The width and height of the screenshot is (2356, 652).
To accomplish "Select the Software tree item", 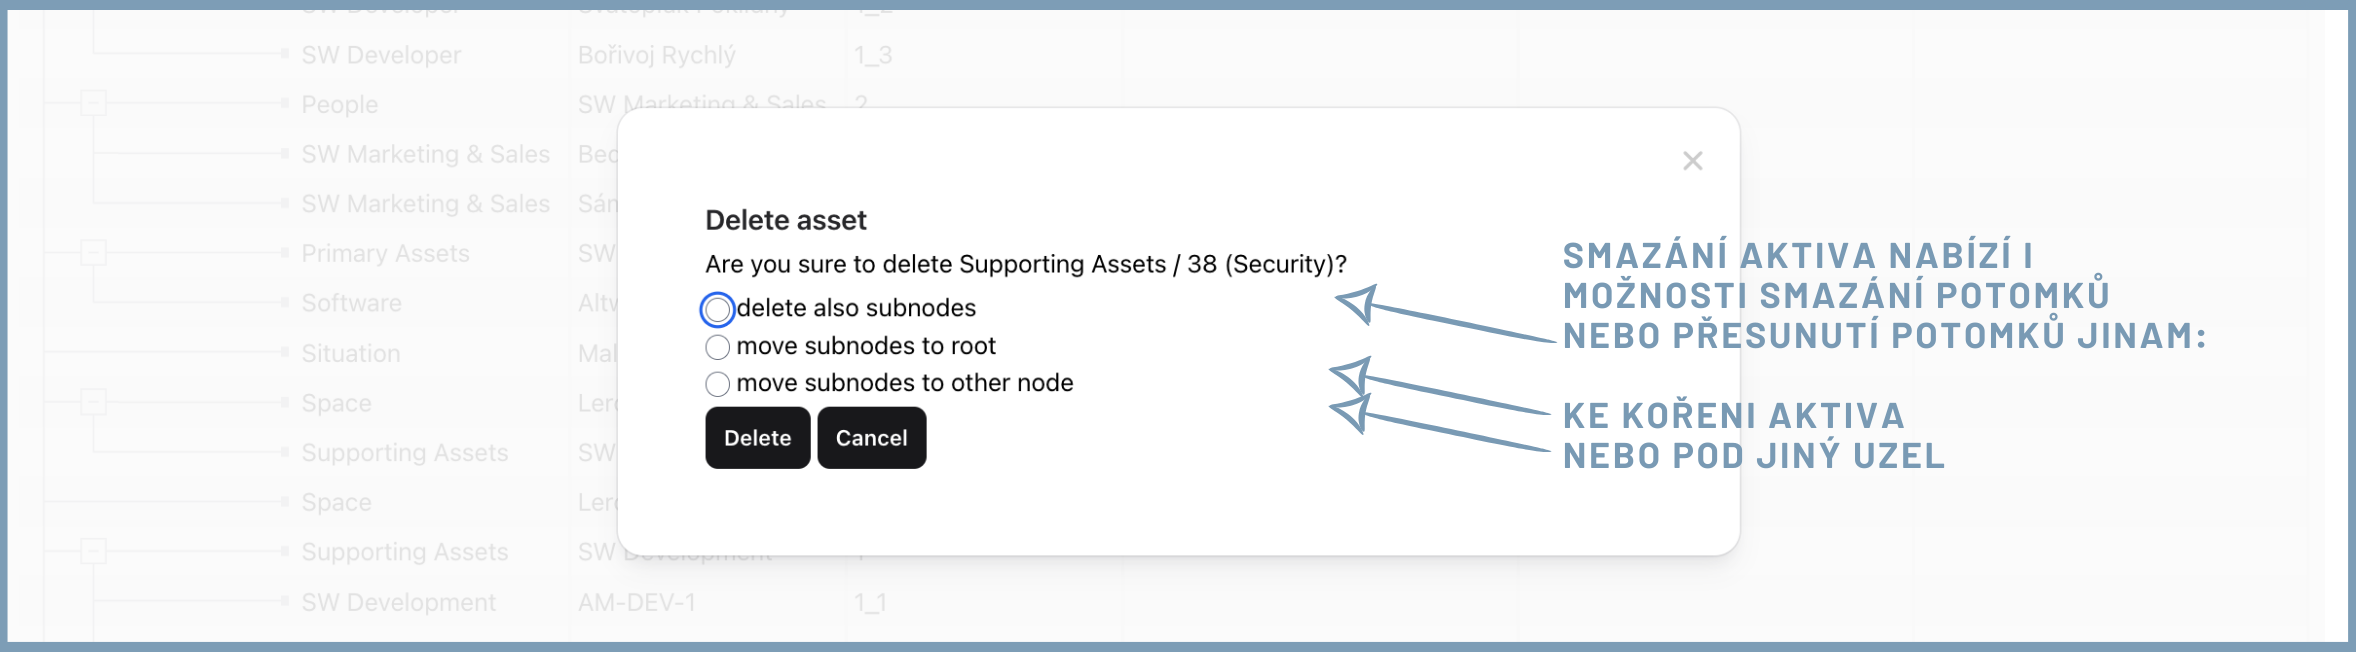I will click(x=351, y=303).
